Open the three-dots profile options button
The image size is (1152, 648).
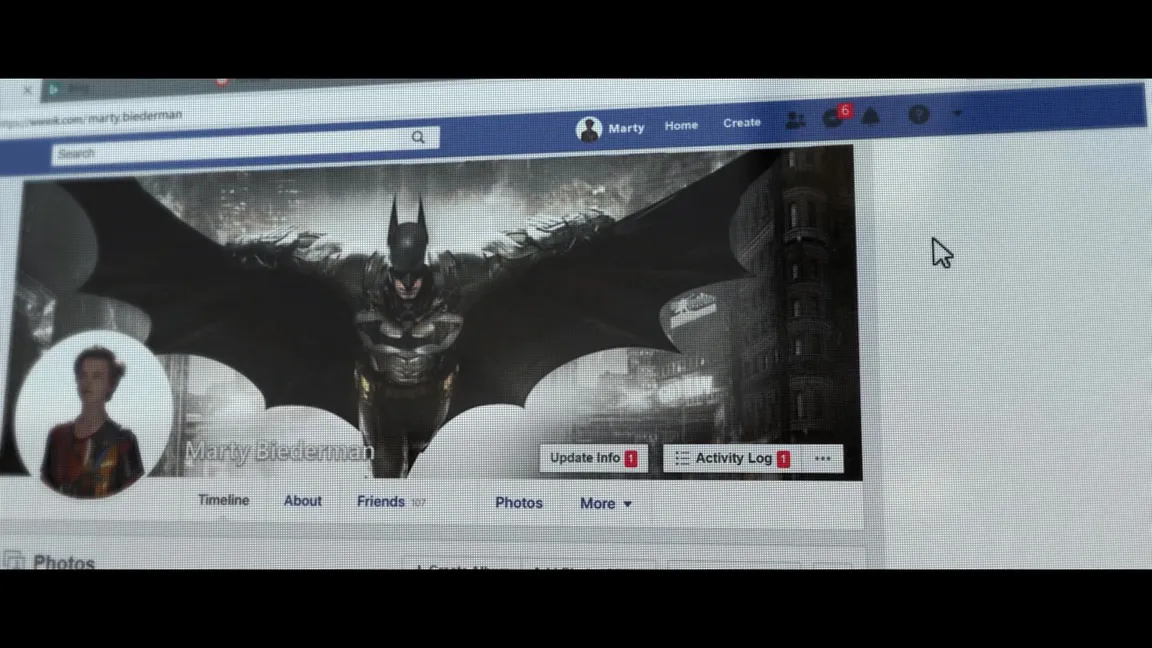[822, 458]
